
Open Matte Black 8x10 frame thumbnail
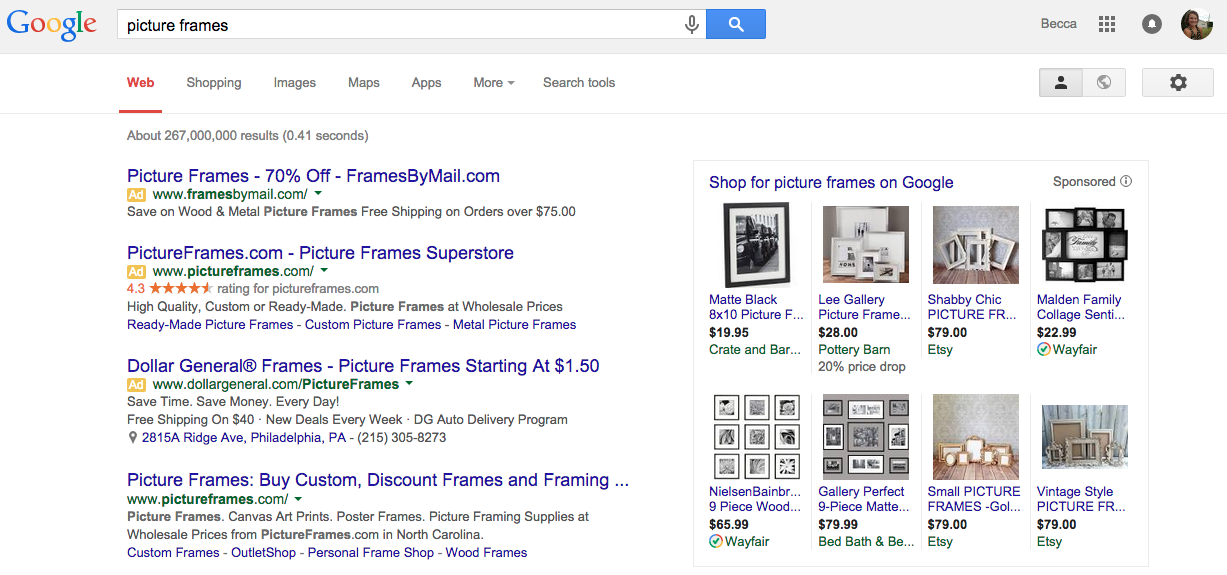(x=756, y=245)
